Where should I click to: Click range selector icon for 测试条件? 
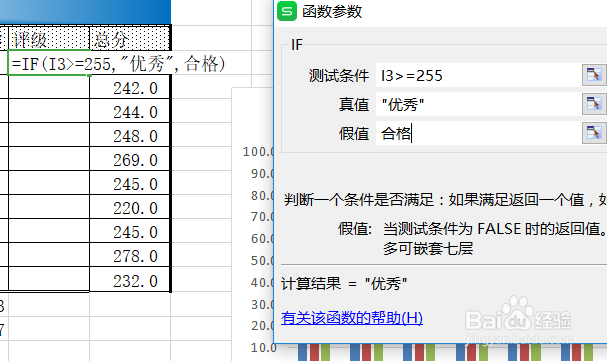click(594, 75)
